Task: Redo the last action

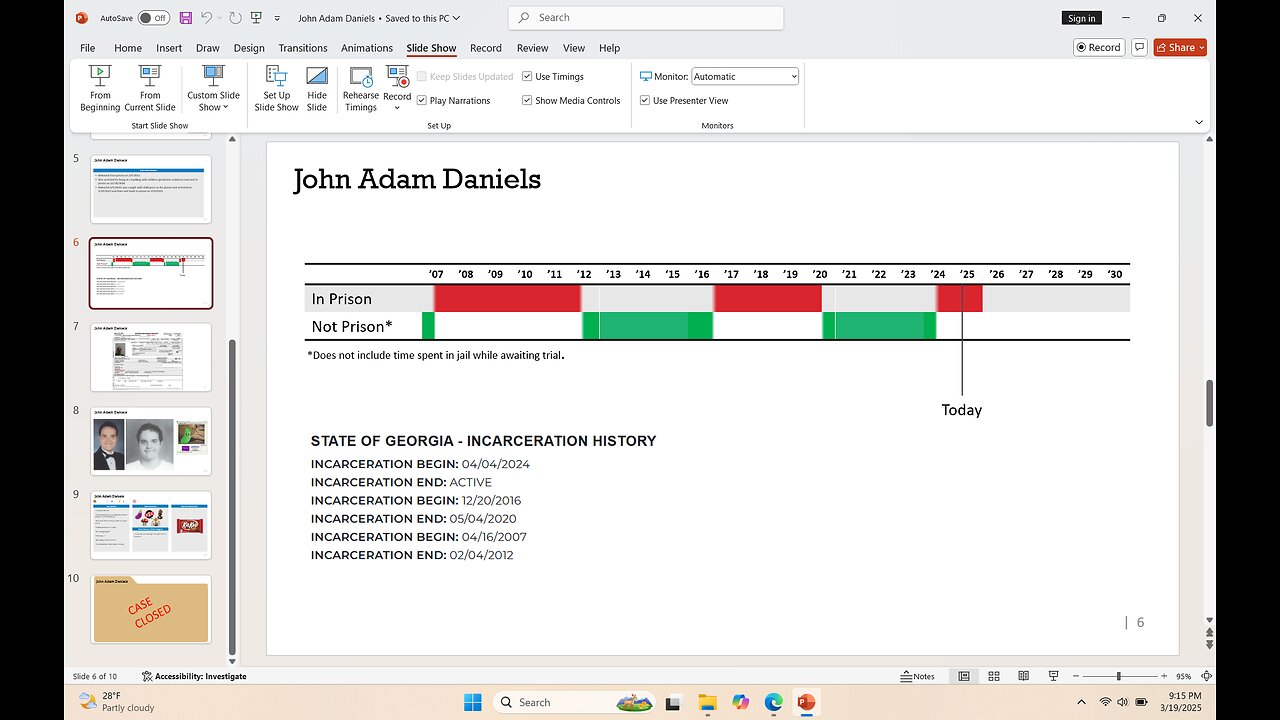Action: pyautogui.click(x=235, y=18)
